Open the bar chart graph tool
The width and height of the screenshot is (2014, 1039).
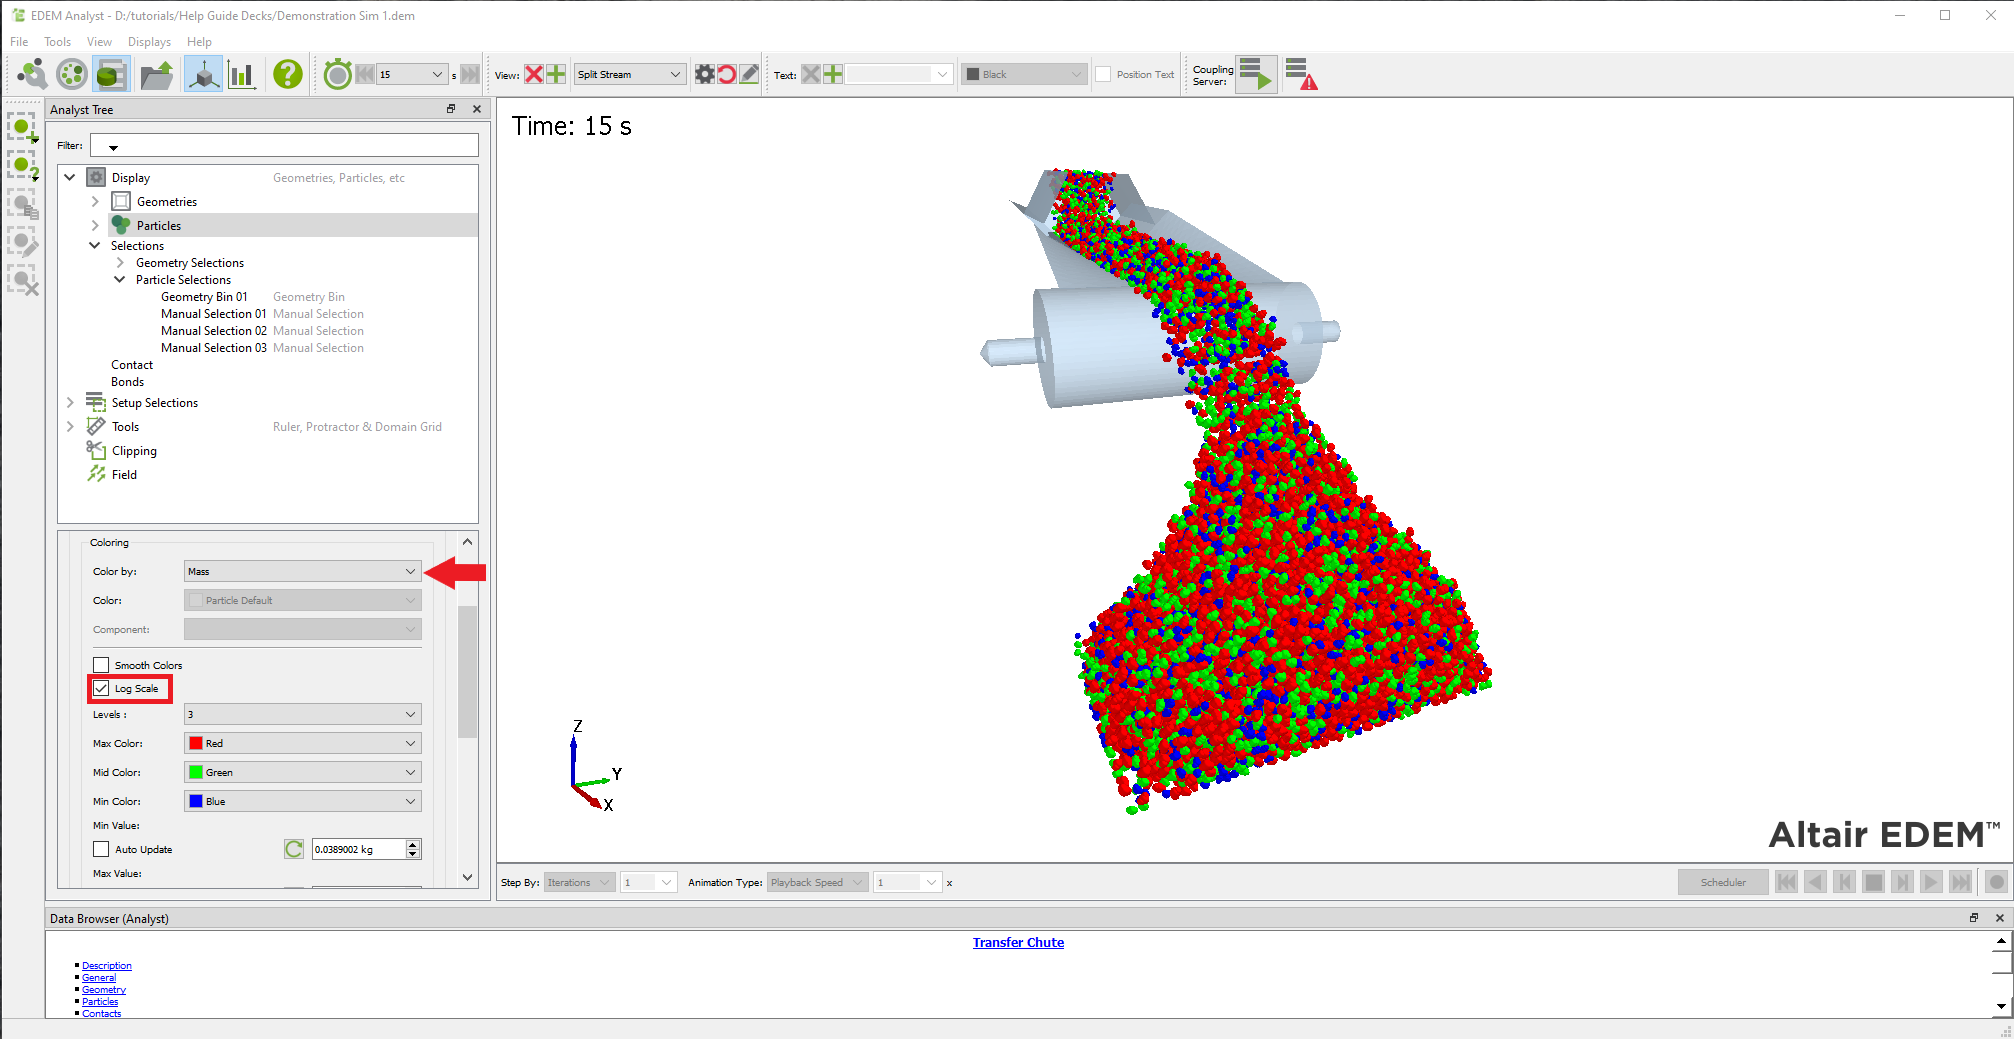(241, 74)
